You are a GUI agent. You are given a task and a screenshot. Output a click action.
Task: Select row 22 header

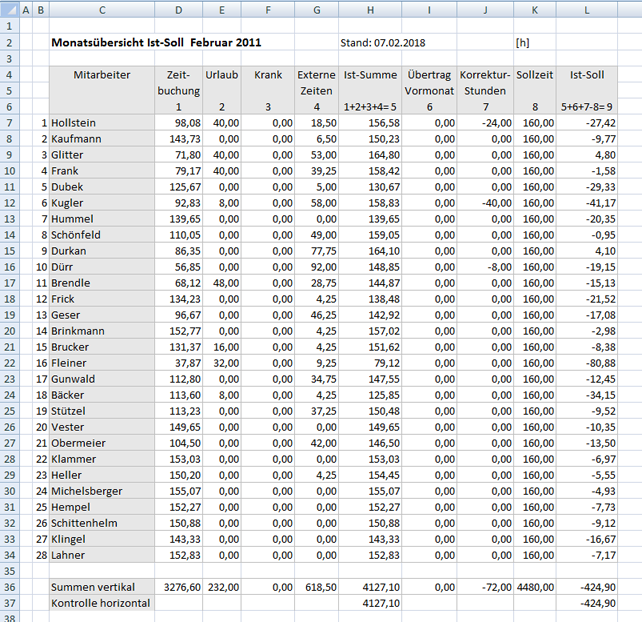point(9,363)
